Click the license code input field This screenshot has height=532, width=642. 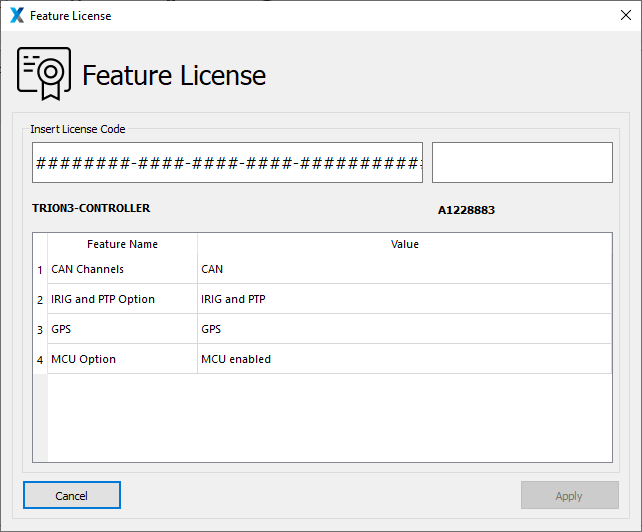pos(227,163)
